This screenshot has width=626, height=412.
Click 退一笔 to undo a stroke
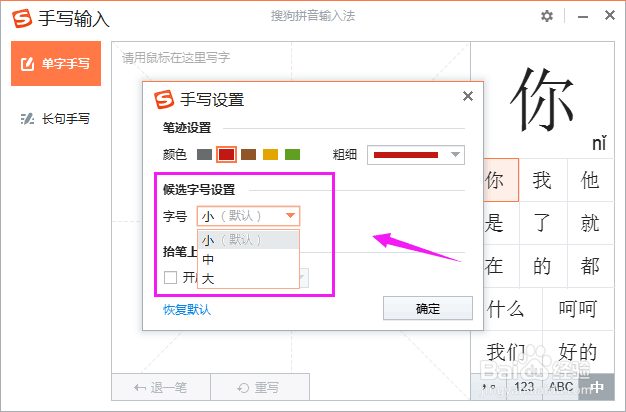[161, 387]
